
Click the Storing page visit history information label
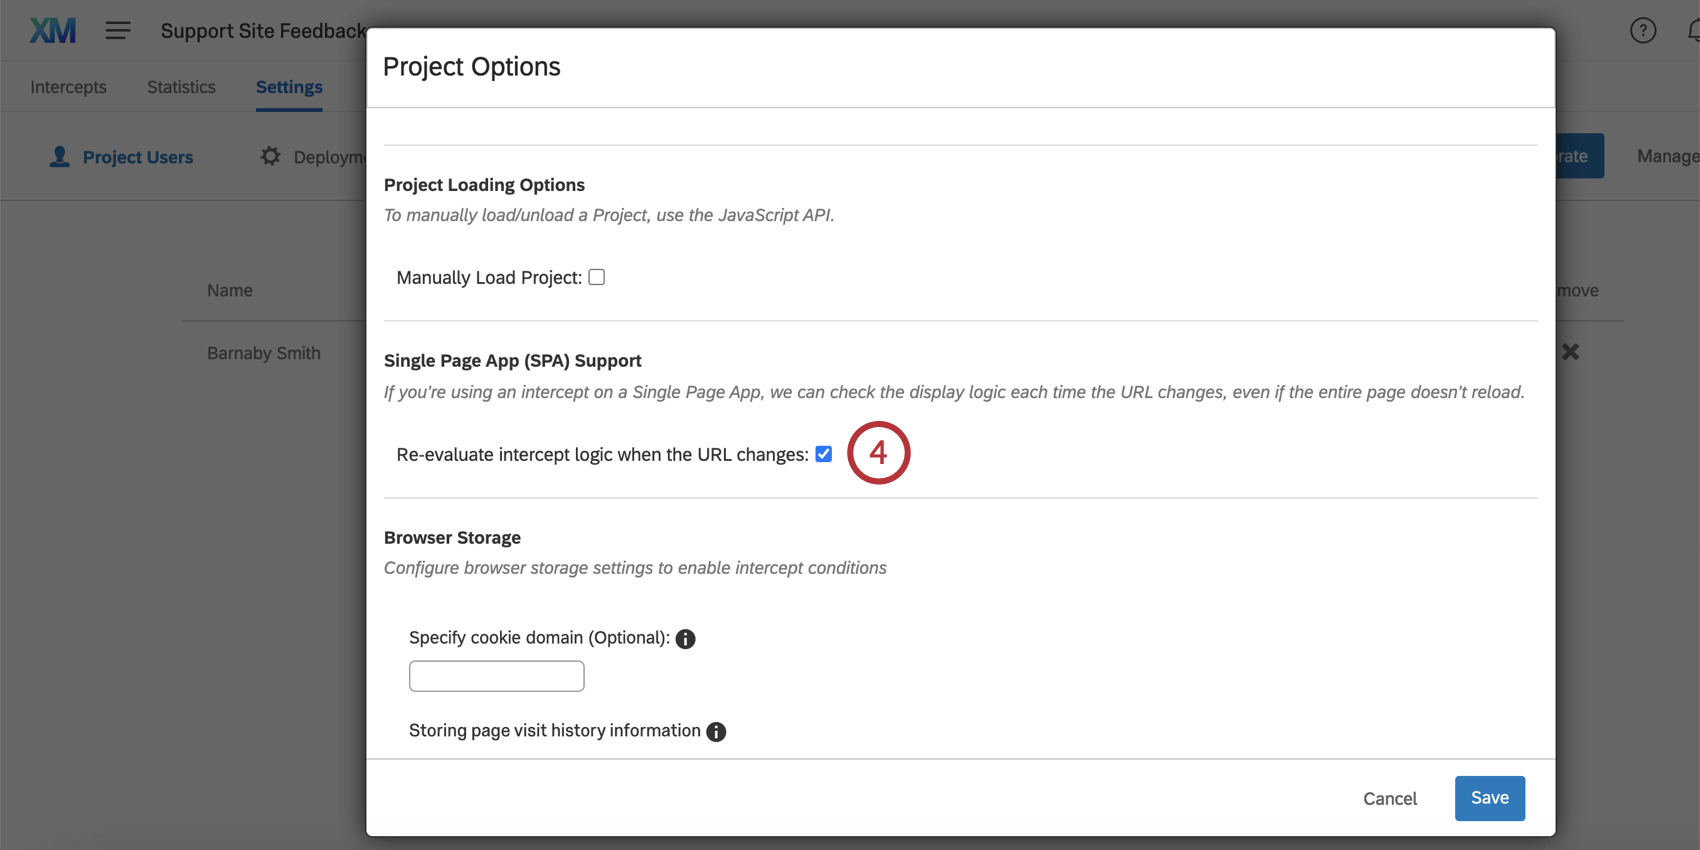pos(555,731)
